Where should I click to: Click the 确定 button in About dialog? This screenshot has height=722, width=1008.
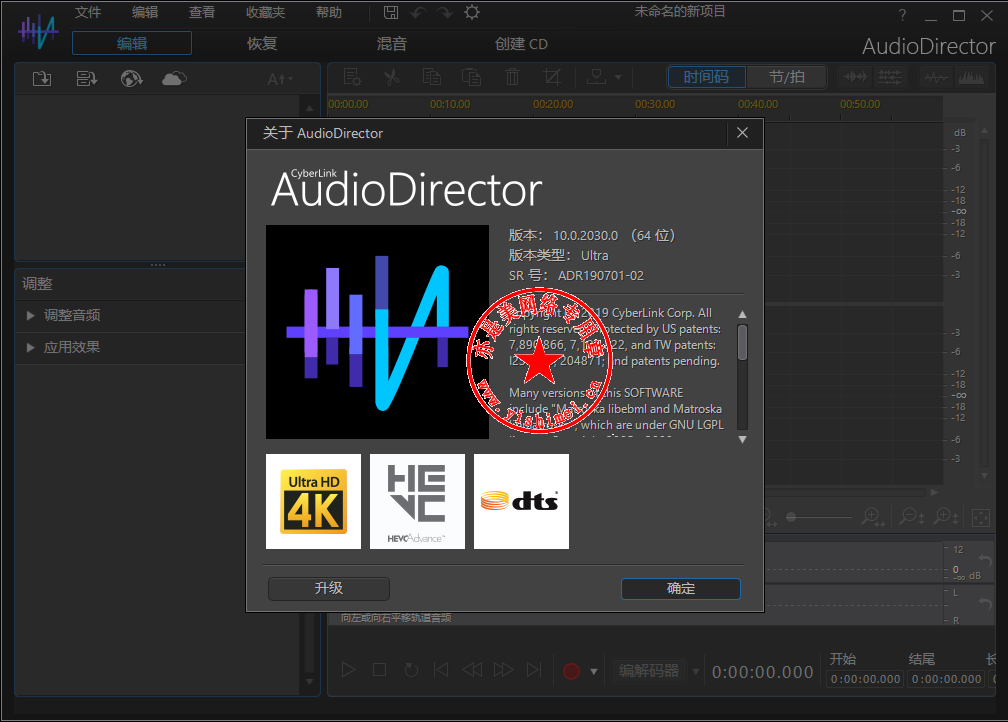[x=681, y=588]
